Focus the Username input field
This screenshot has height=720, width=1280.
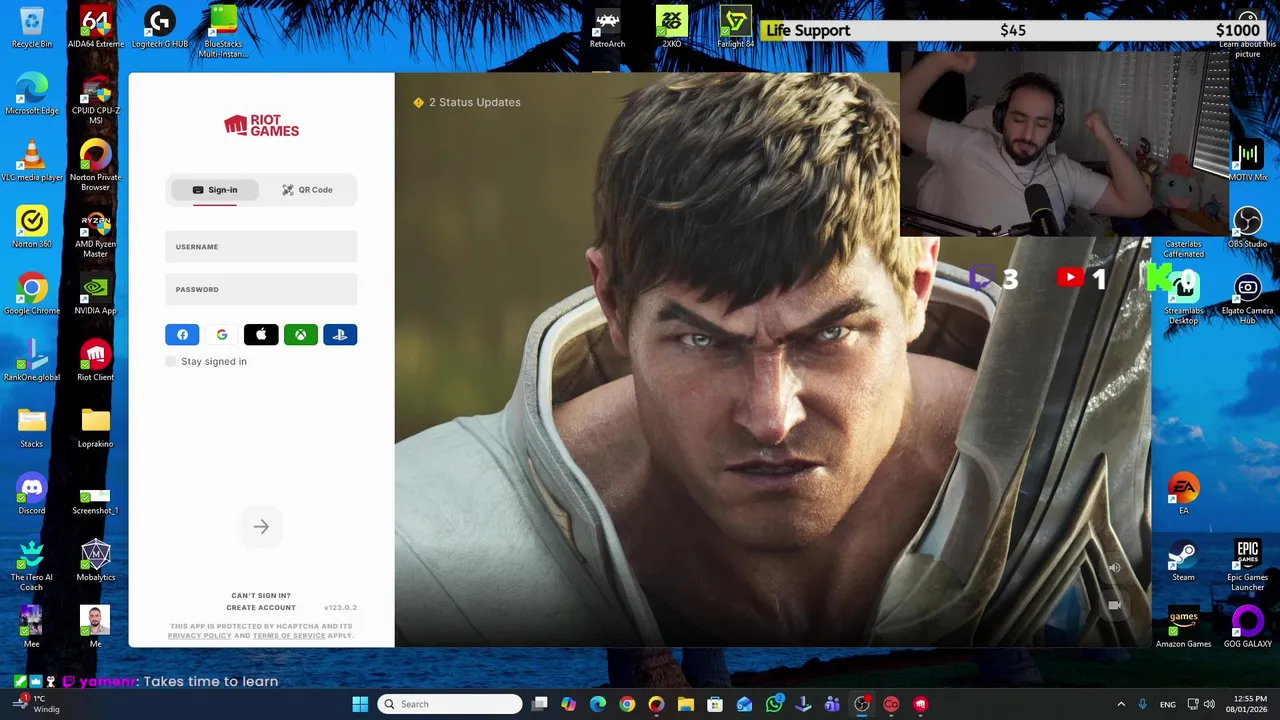point(261,247)
